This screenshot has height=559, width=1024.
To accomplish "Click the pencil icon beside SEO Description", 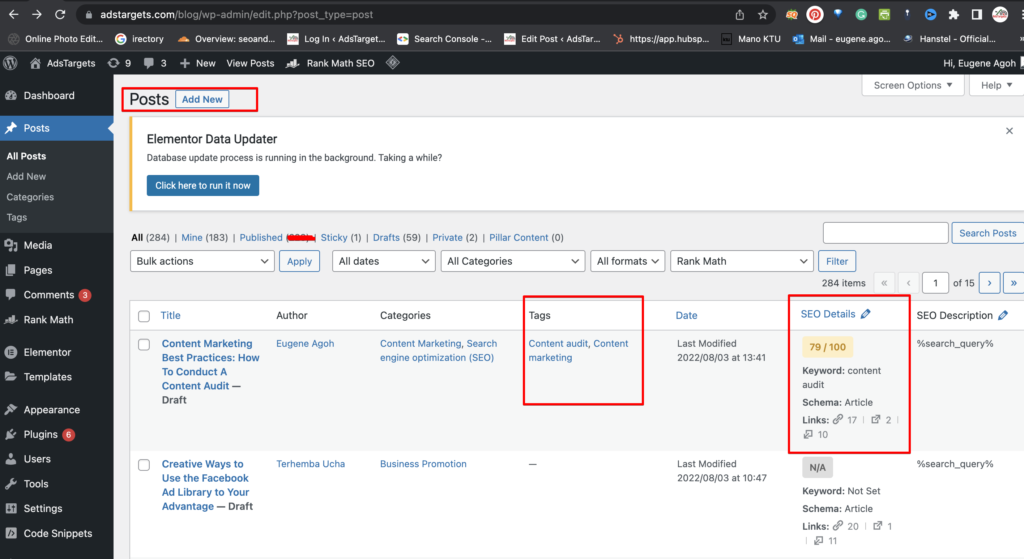I will pyautogui.click(x=1003, y=315).
